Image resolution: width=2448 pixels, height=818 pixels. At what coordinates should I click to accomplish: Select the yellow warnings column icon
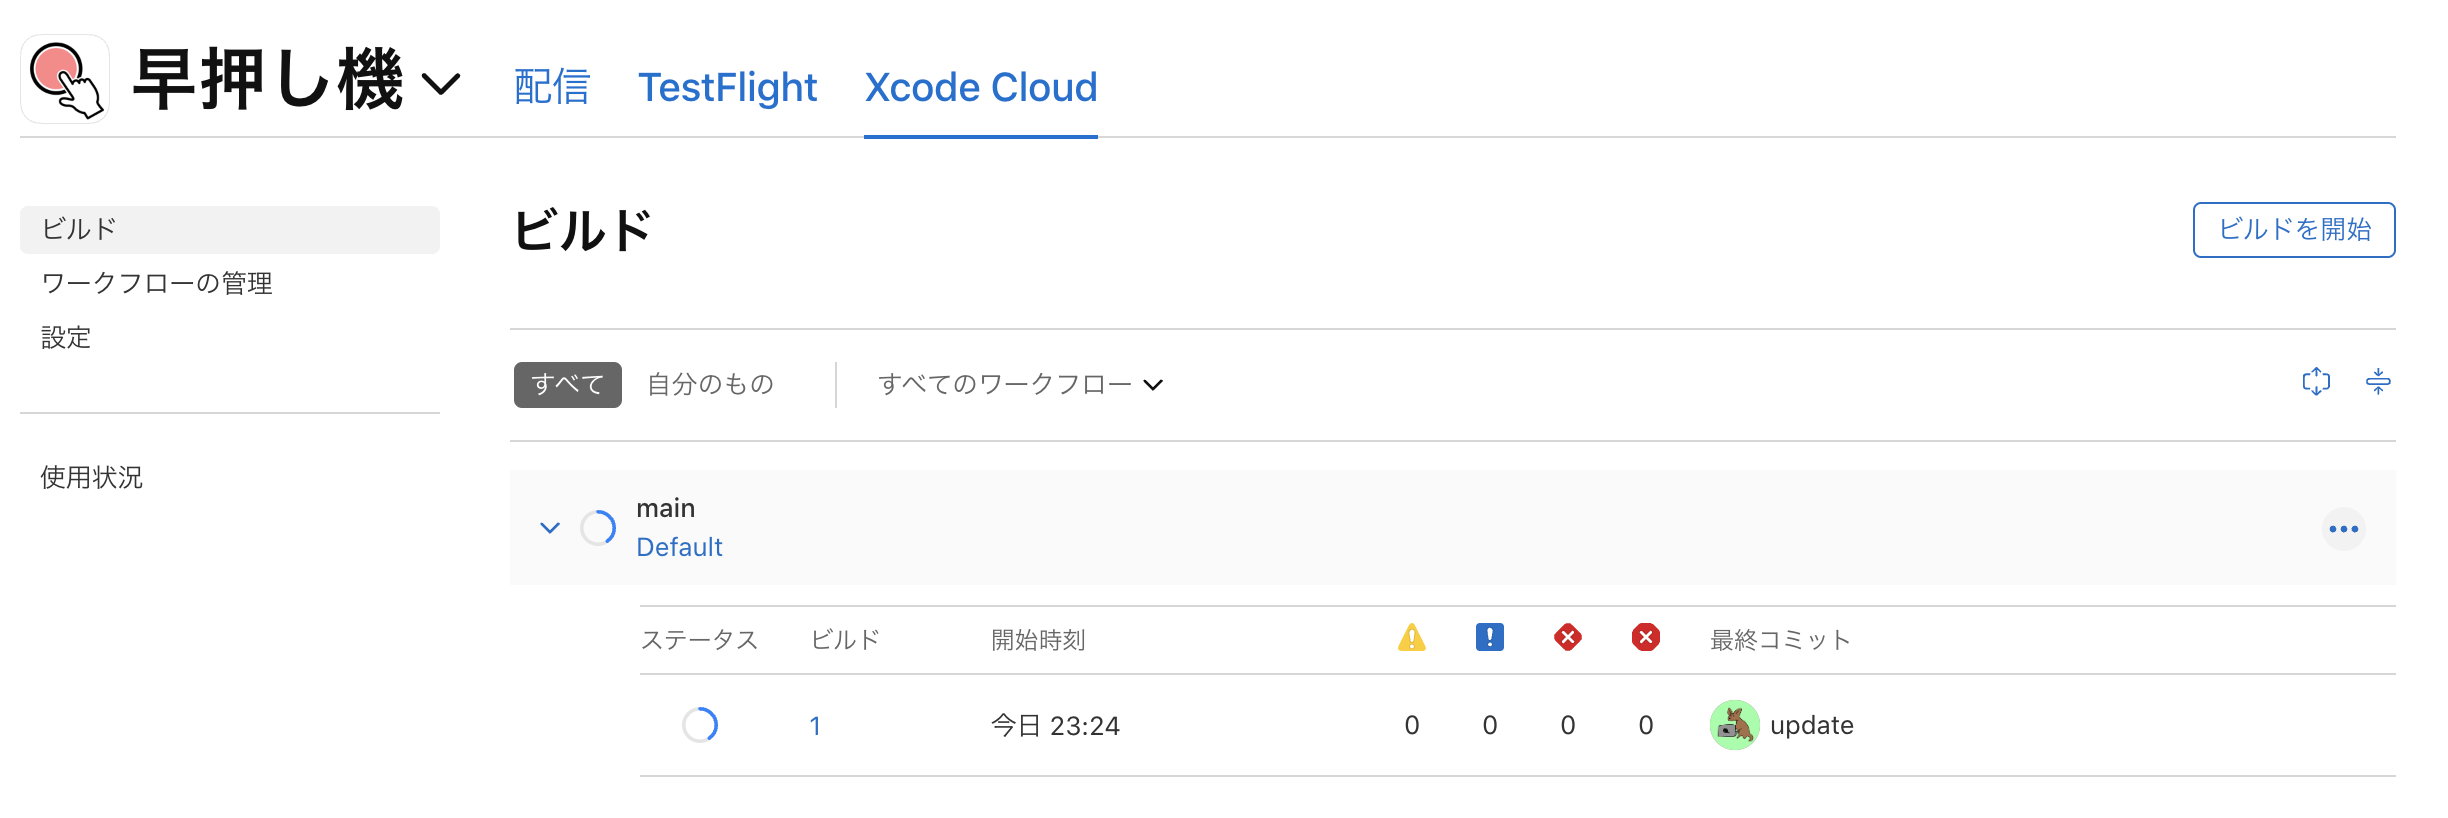click(x=1411, y=638)
